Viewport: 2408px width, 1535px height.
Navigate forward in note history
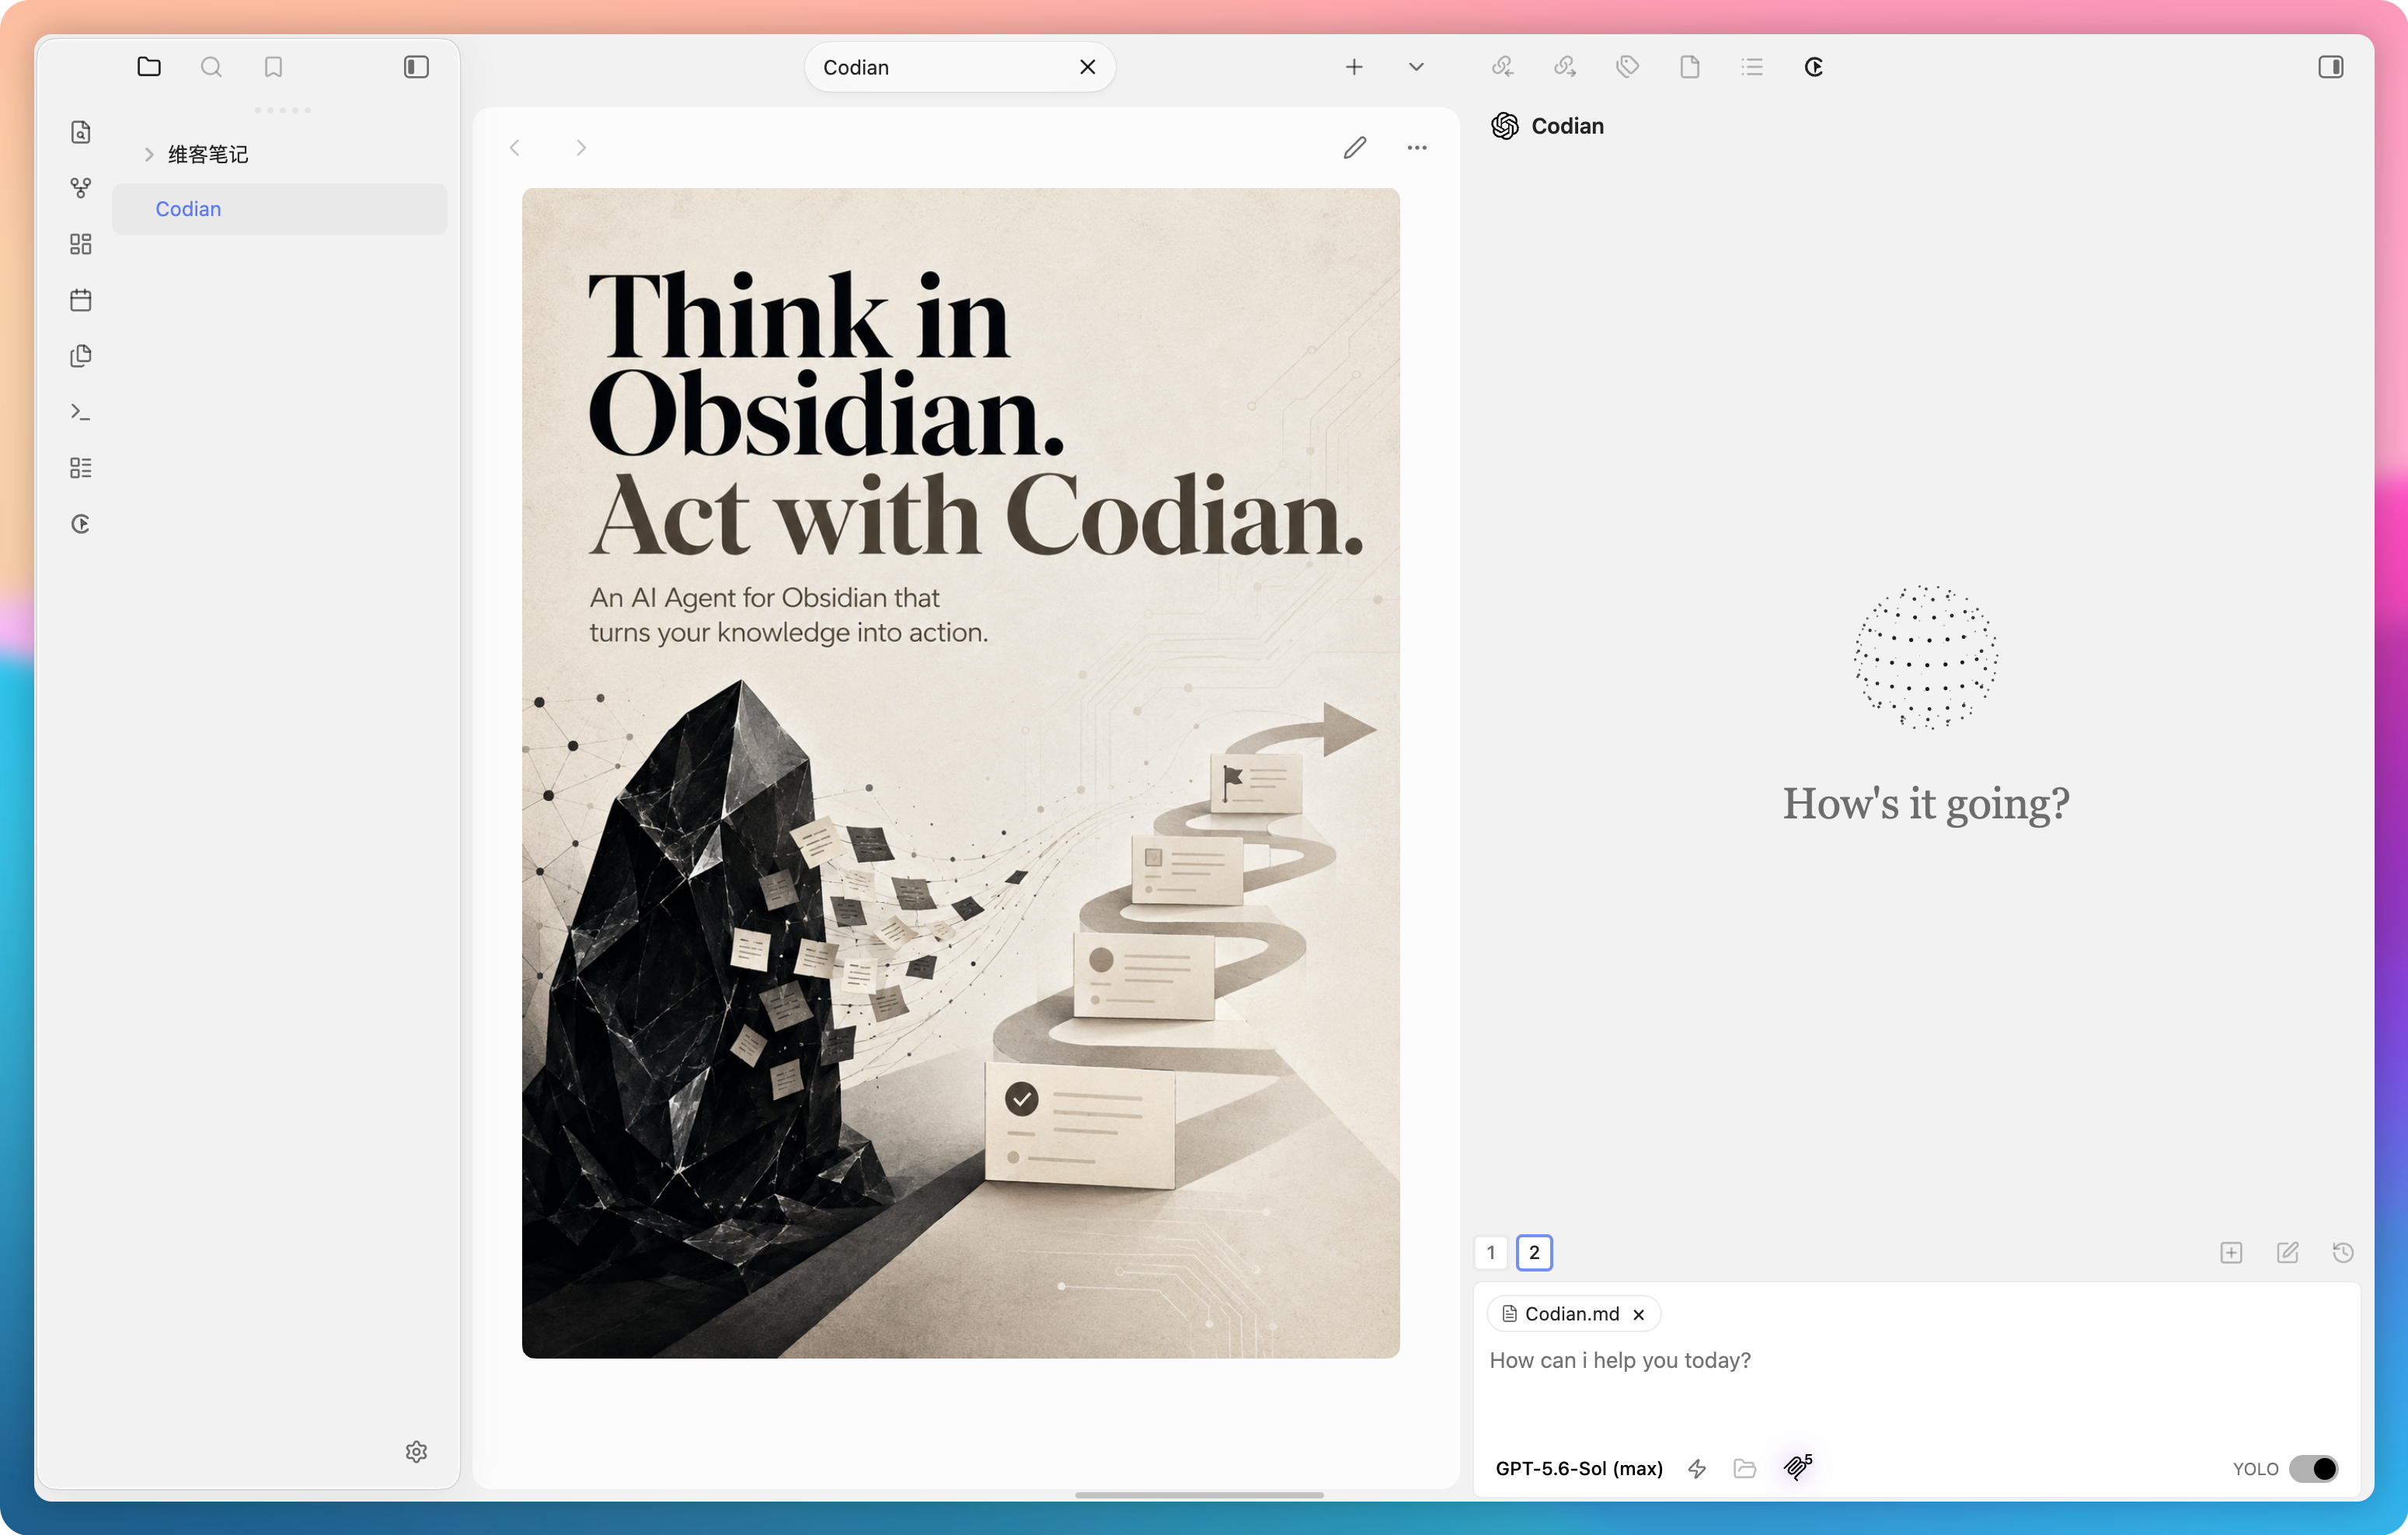coord(581,148)
